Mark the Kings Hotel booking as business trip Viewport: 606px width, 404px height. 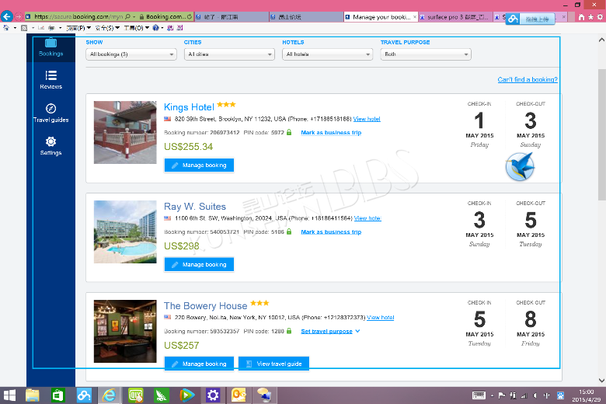coord(331,132)
